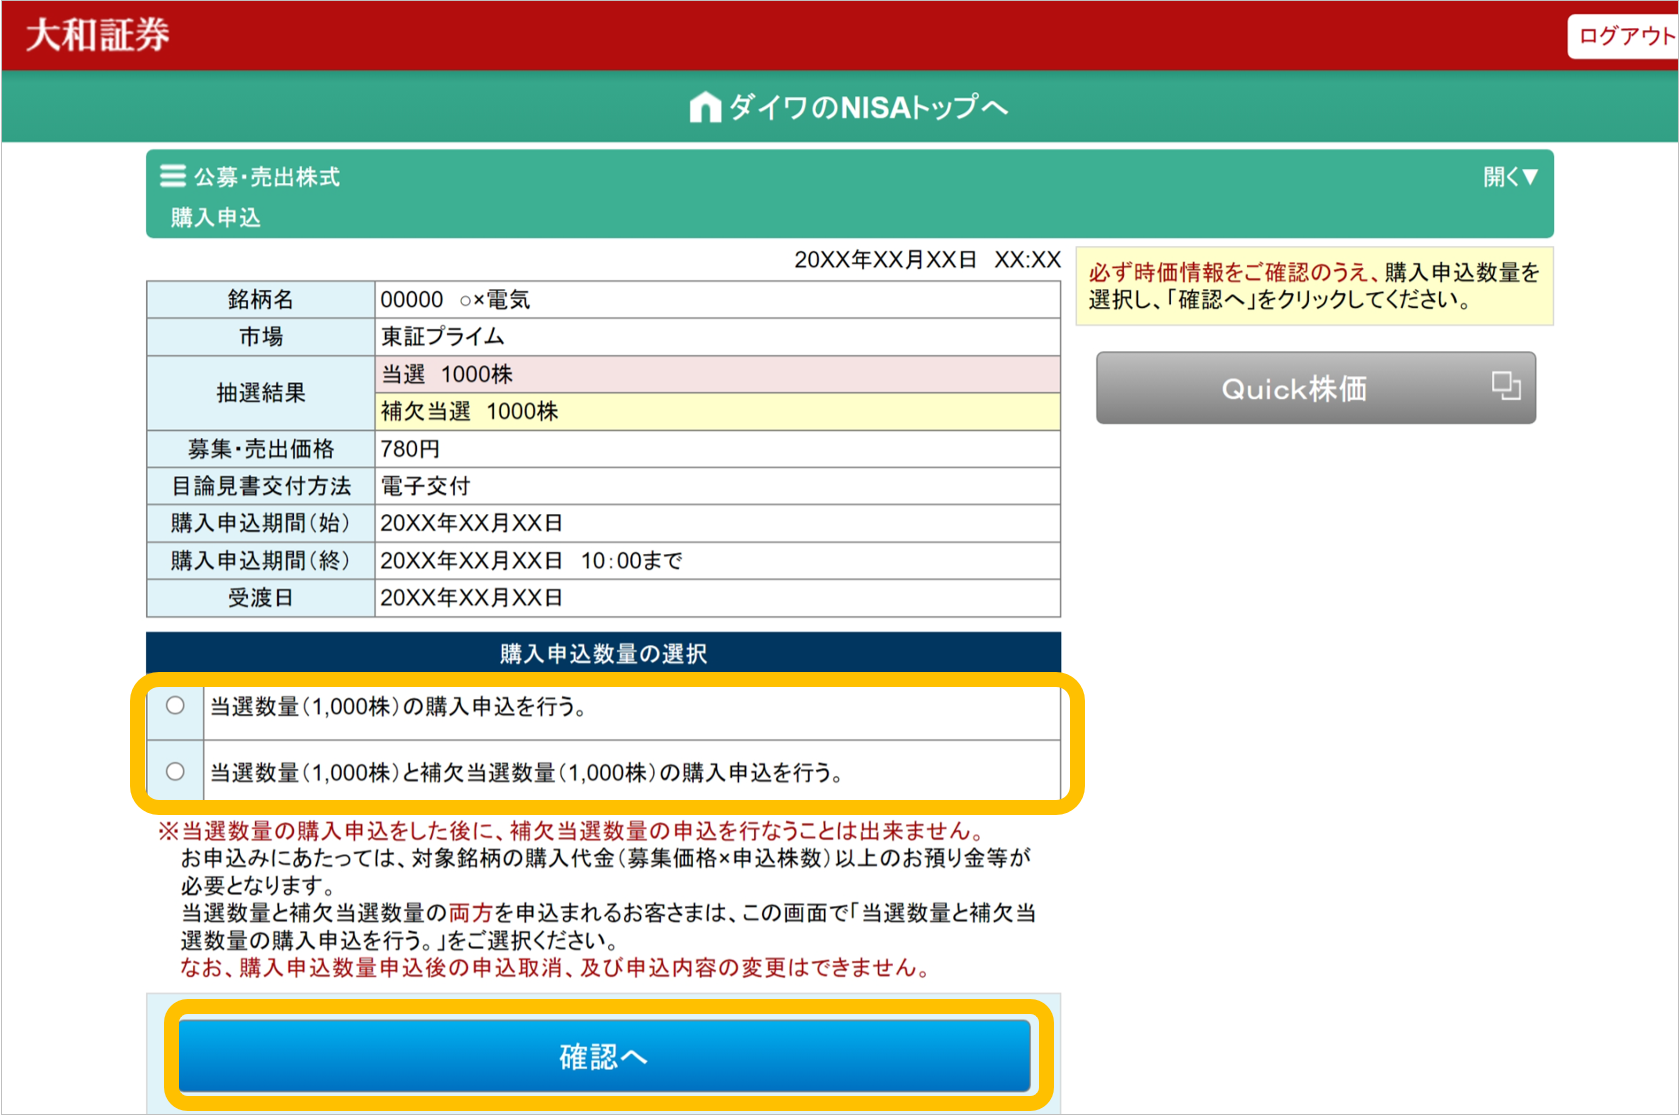The height and width of the screenshot is (1117, 1680).
Task: Select radio for 当選数量(1,000株)の購入申込を行う
Action: point(175,706)
